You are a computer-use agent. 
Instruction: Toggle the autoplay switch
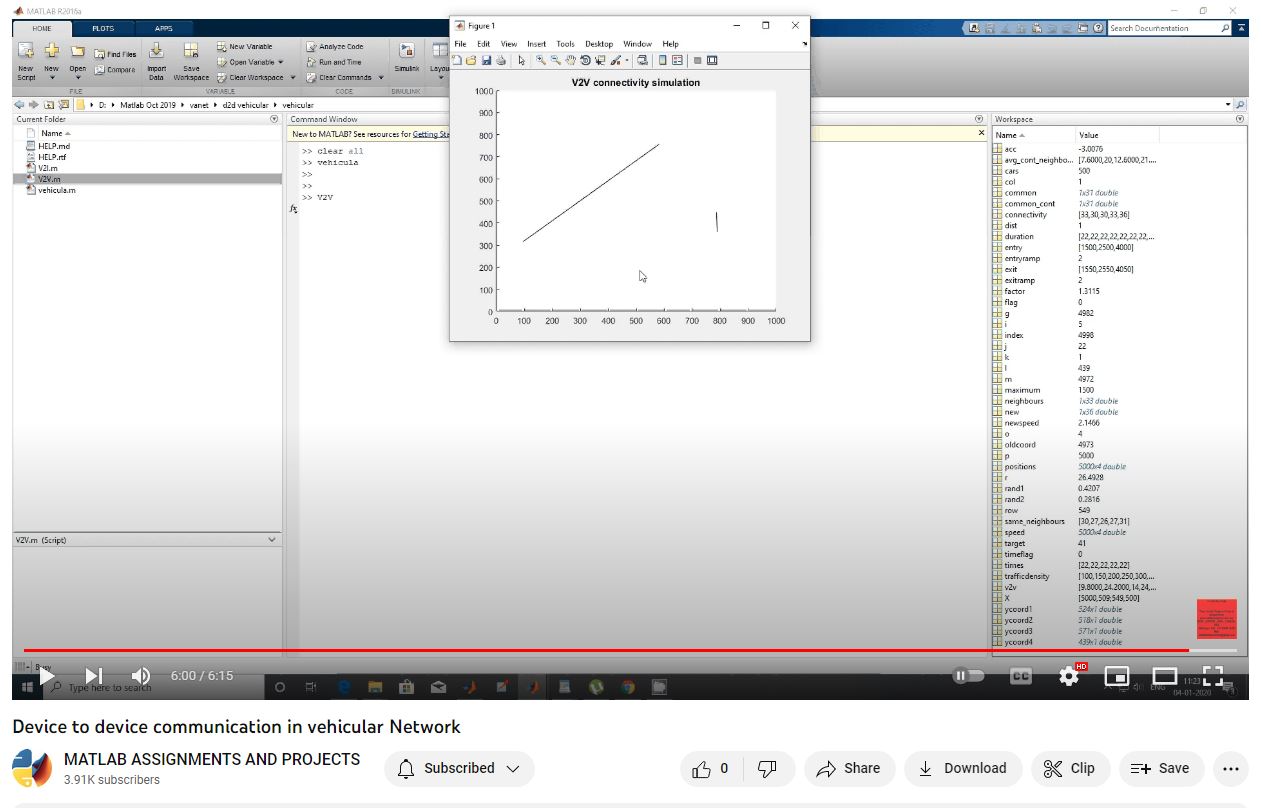967,677
